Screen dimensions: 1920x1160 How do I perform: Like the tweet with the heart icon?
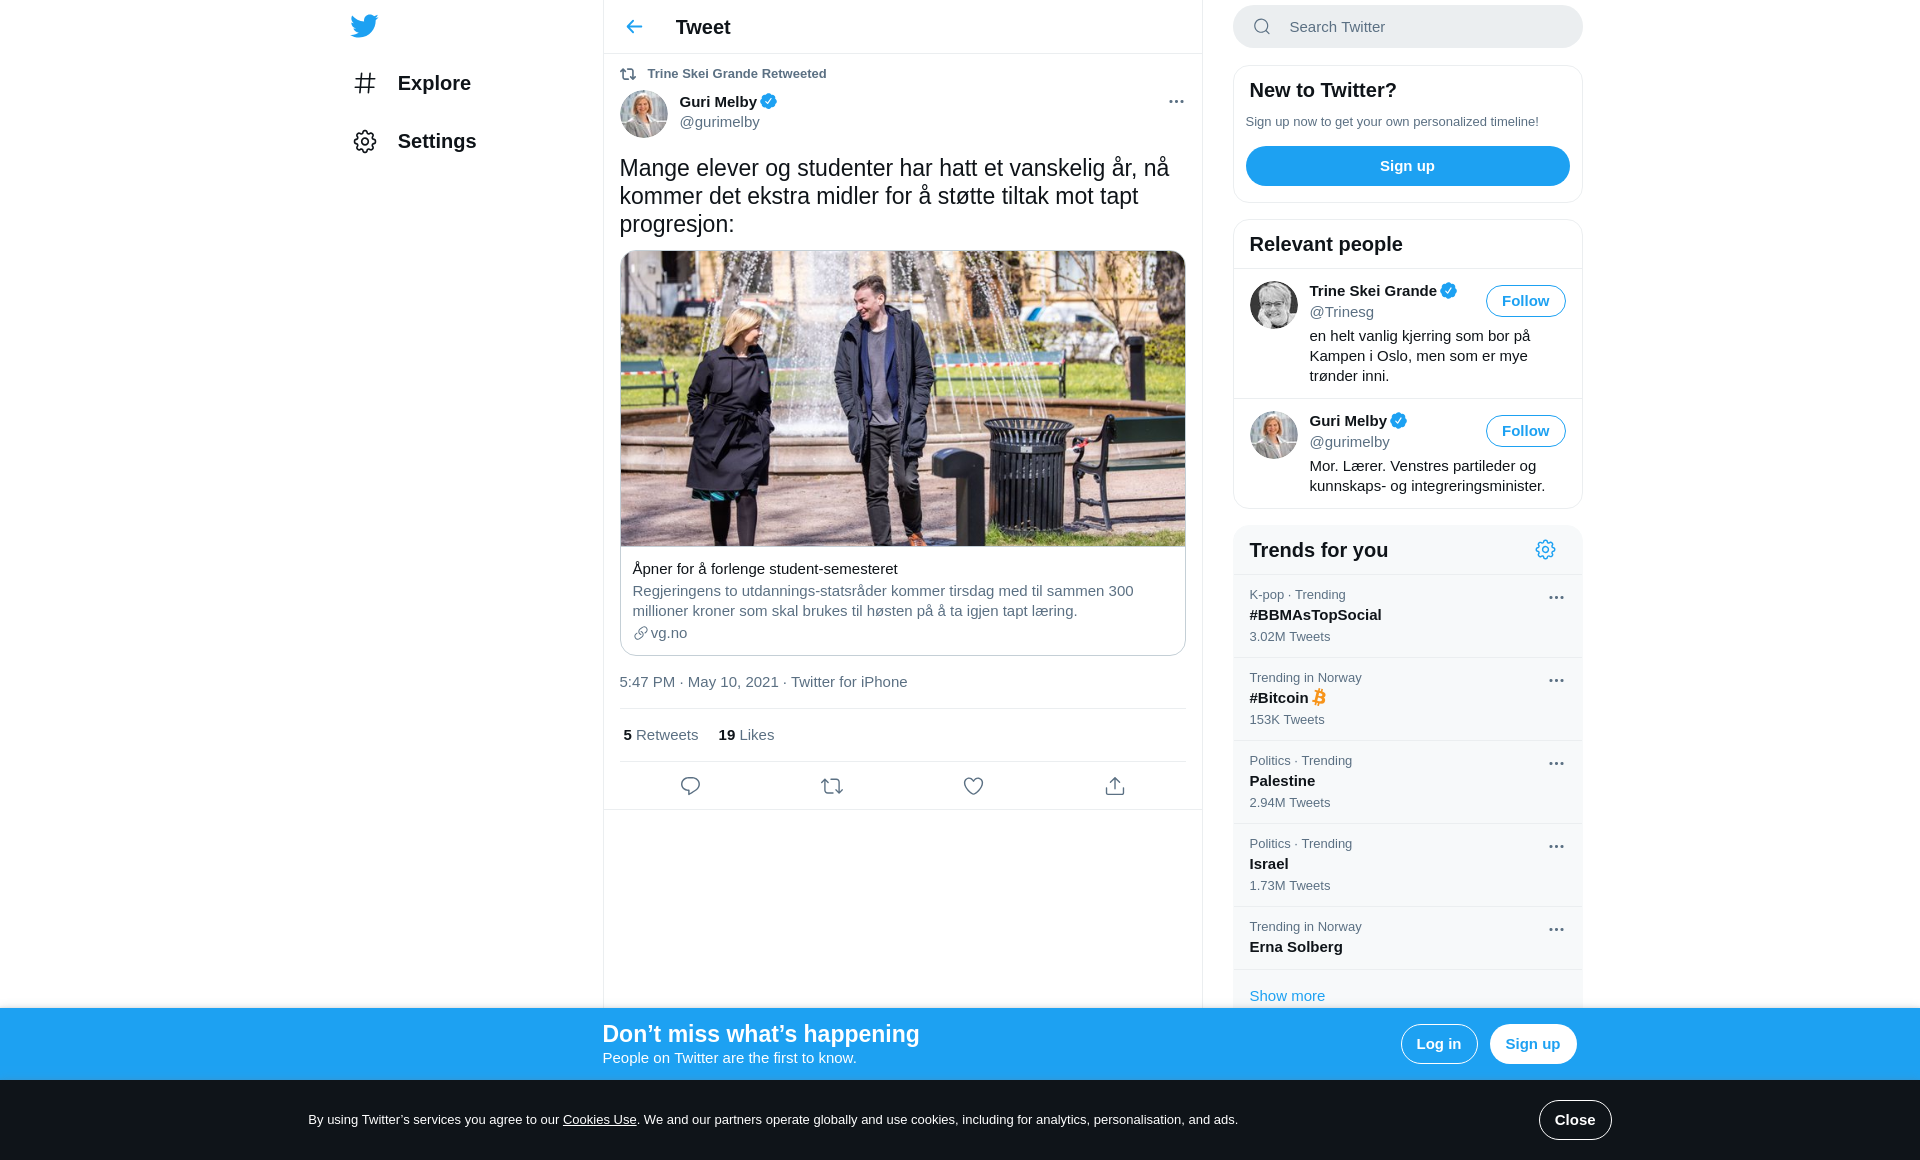[973, 786]
